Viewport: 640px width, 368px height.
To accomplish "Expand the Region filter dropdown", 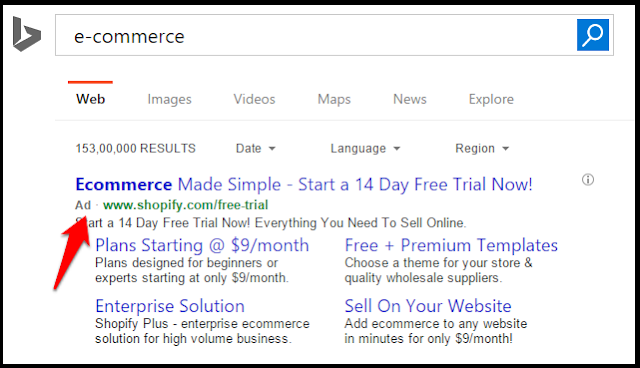I will click(x=482, y=149).
